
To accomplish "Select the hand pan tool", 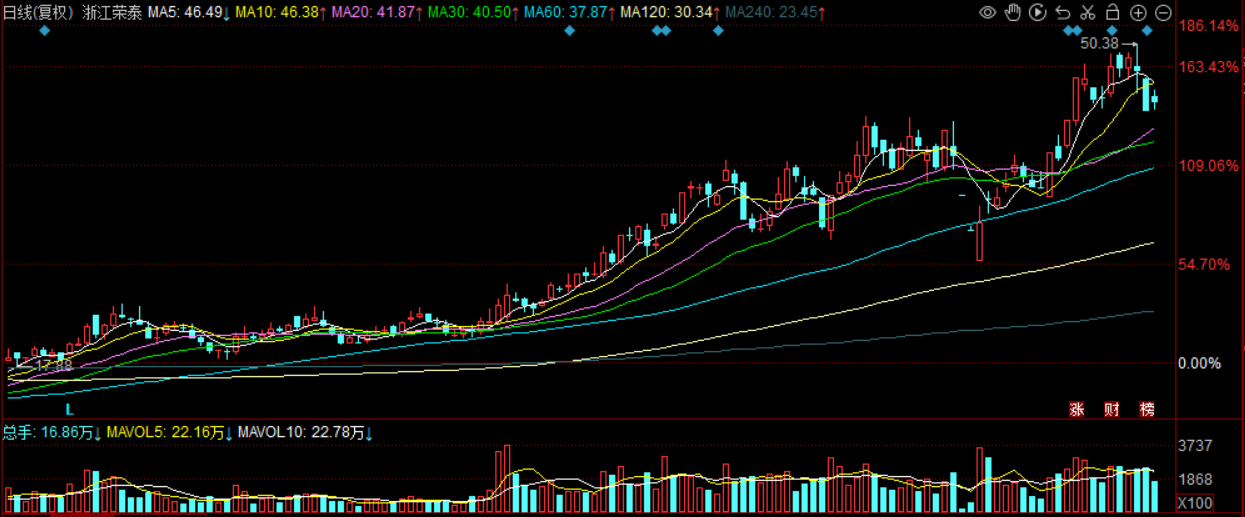I will click(1013, 12).
